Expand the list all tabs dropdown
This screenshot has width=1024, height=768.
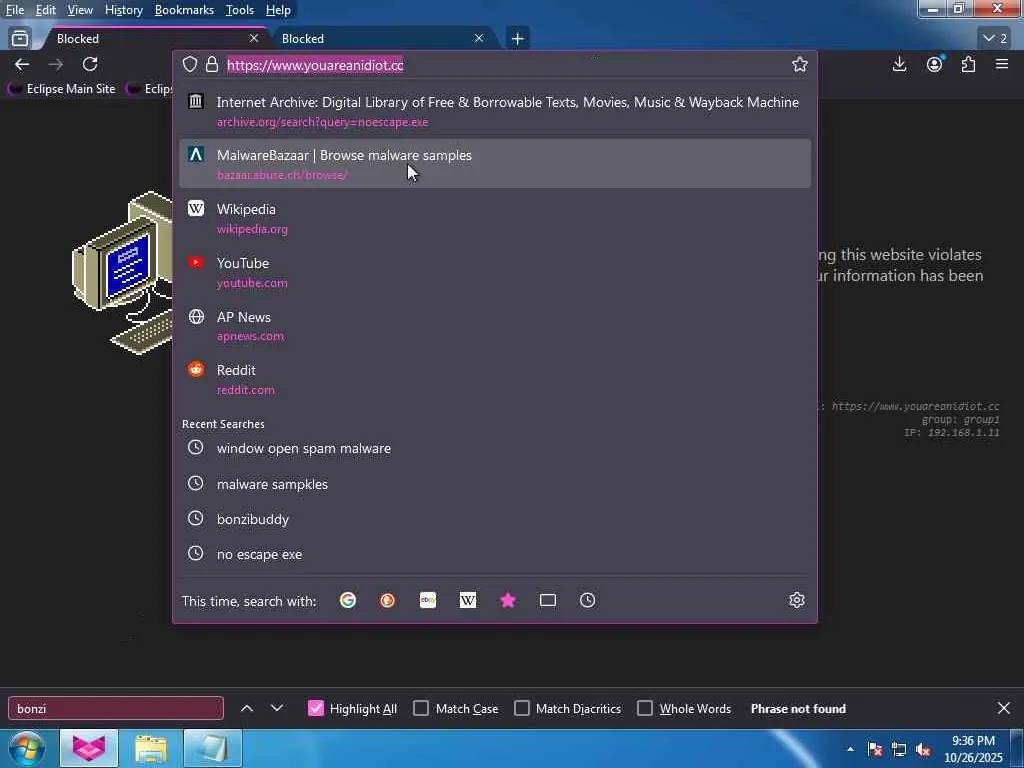[995, 39]
